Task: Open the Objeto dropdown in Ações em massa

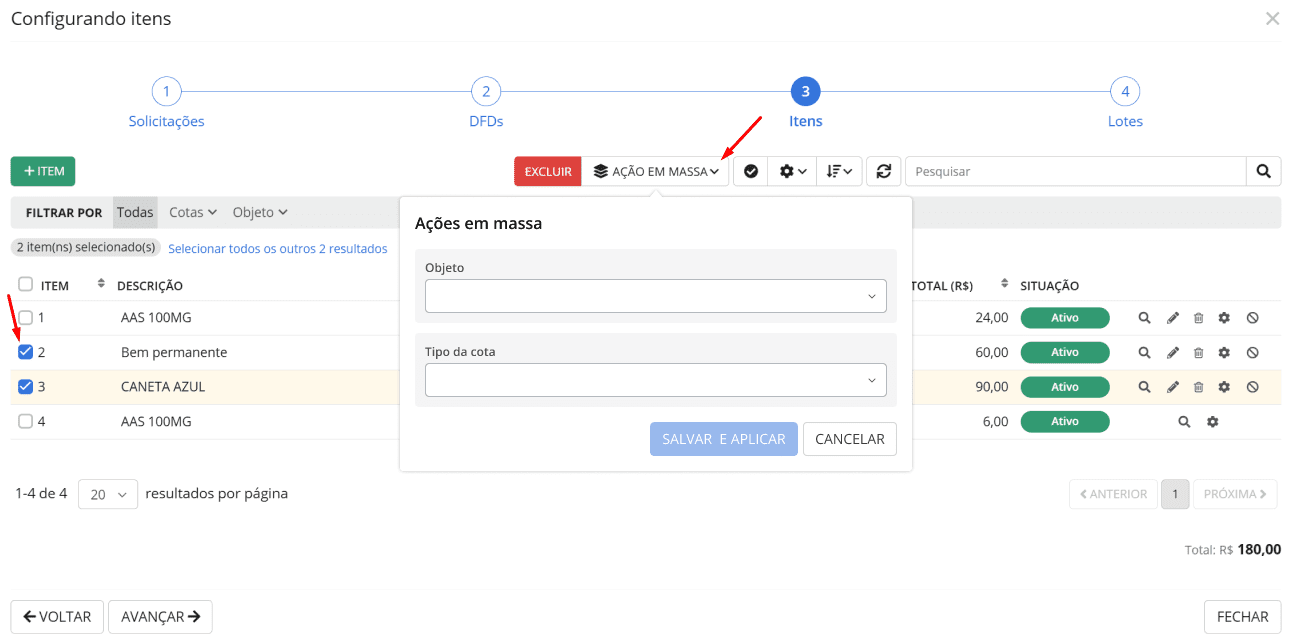Action: tap(655, 296)
